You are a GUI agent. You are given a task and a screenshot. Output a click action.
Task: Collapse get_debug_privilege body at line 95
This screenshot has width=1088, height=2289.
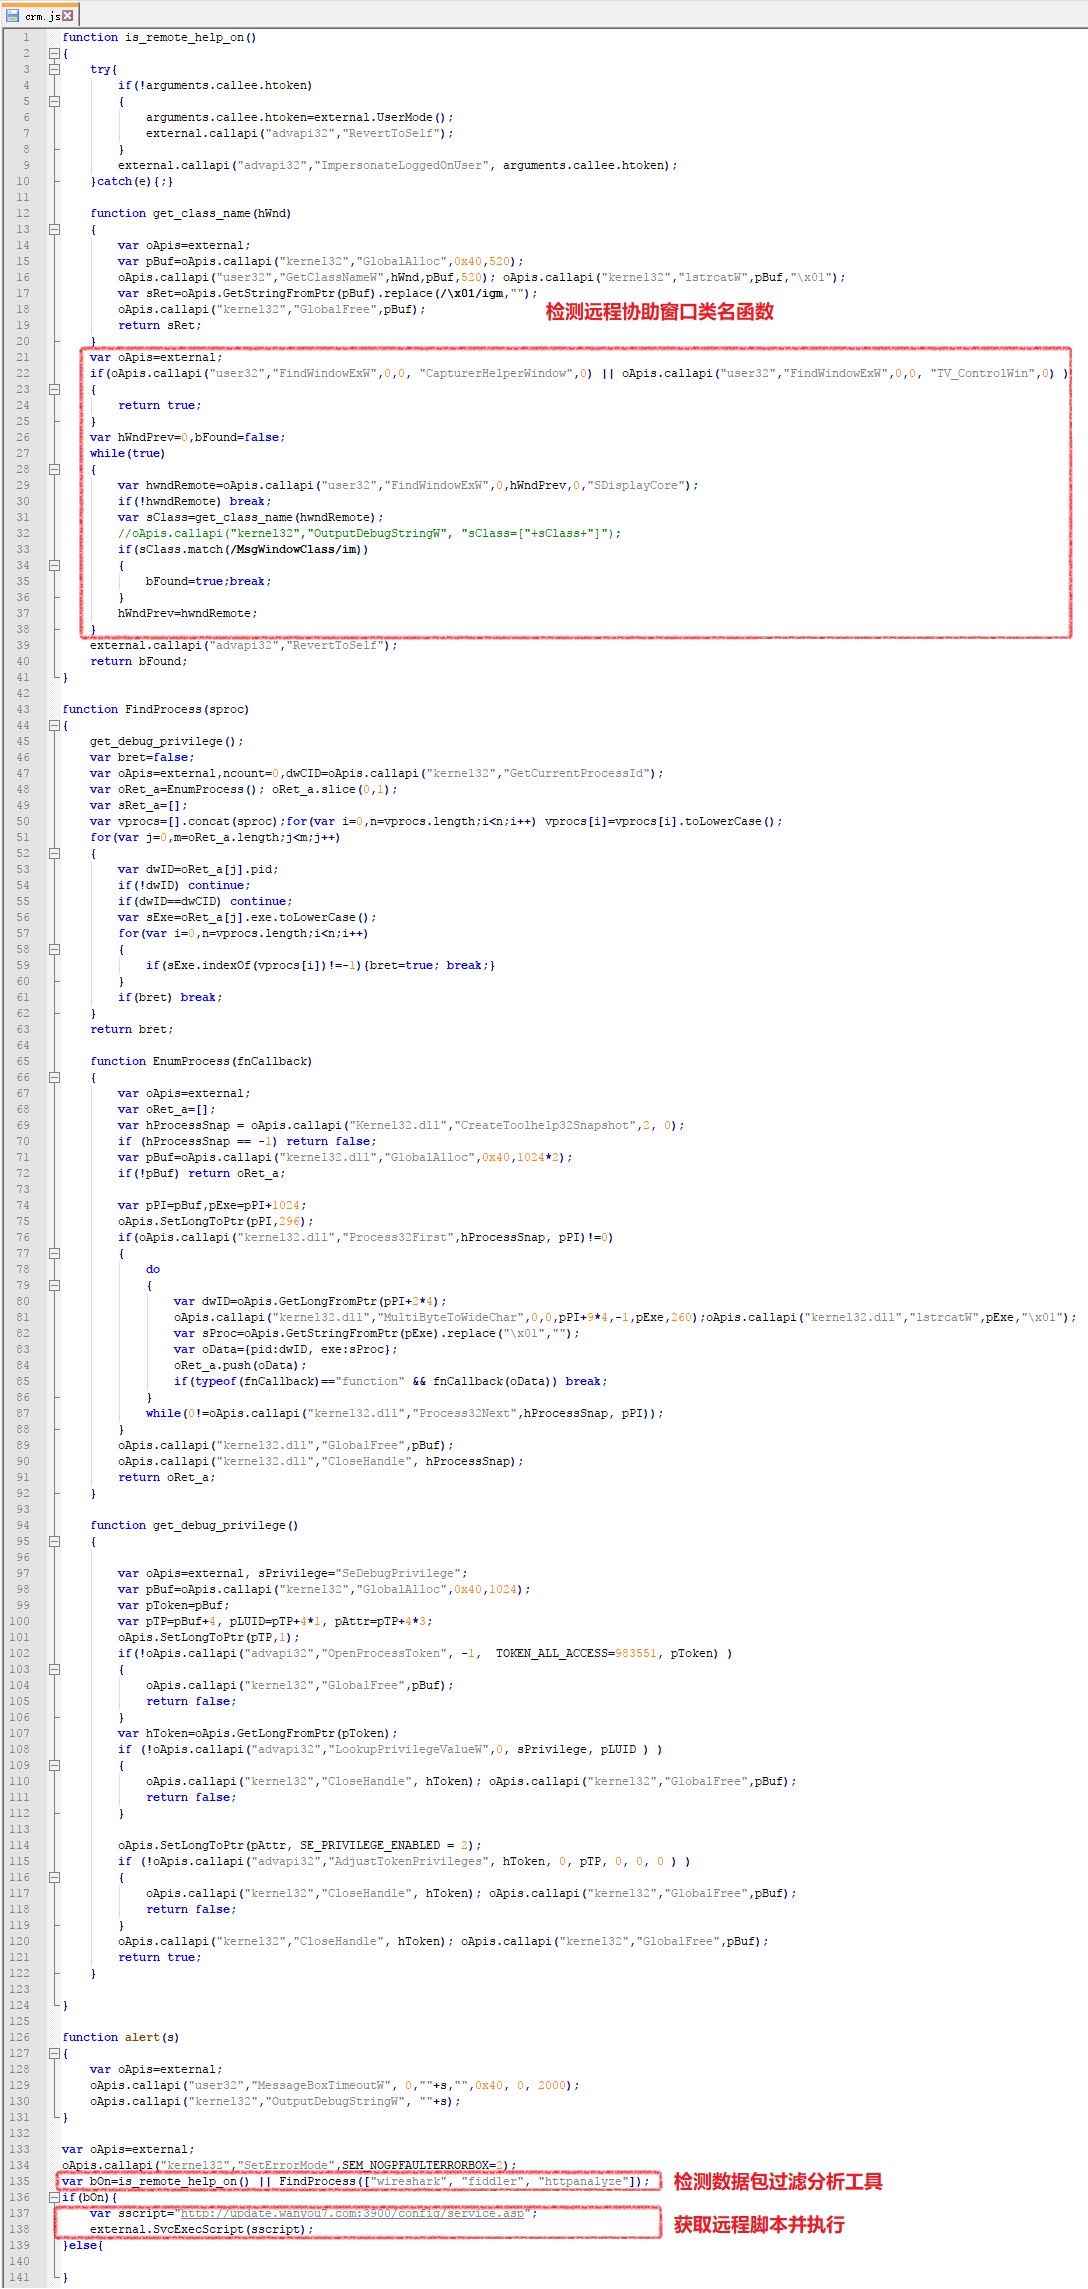tap(54, 1541)
